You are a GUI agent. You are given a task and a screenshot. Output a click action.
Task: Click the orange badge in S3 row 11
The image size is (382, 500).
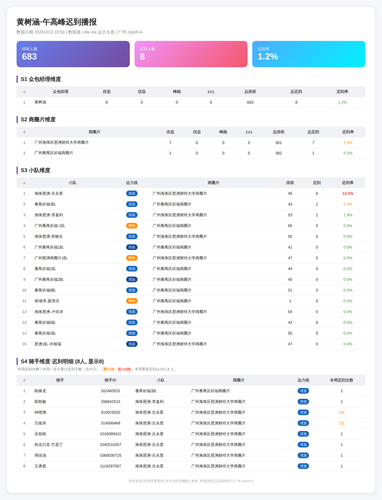[x=132, y=301]
